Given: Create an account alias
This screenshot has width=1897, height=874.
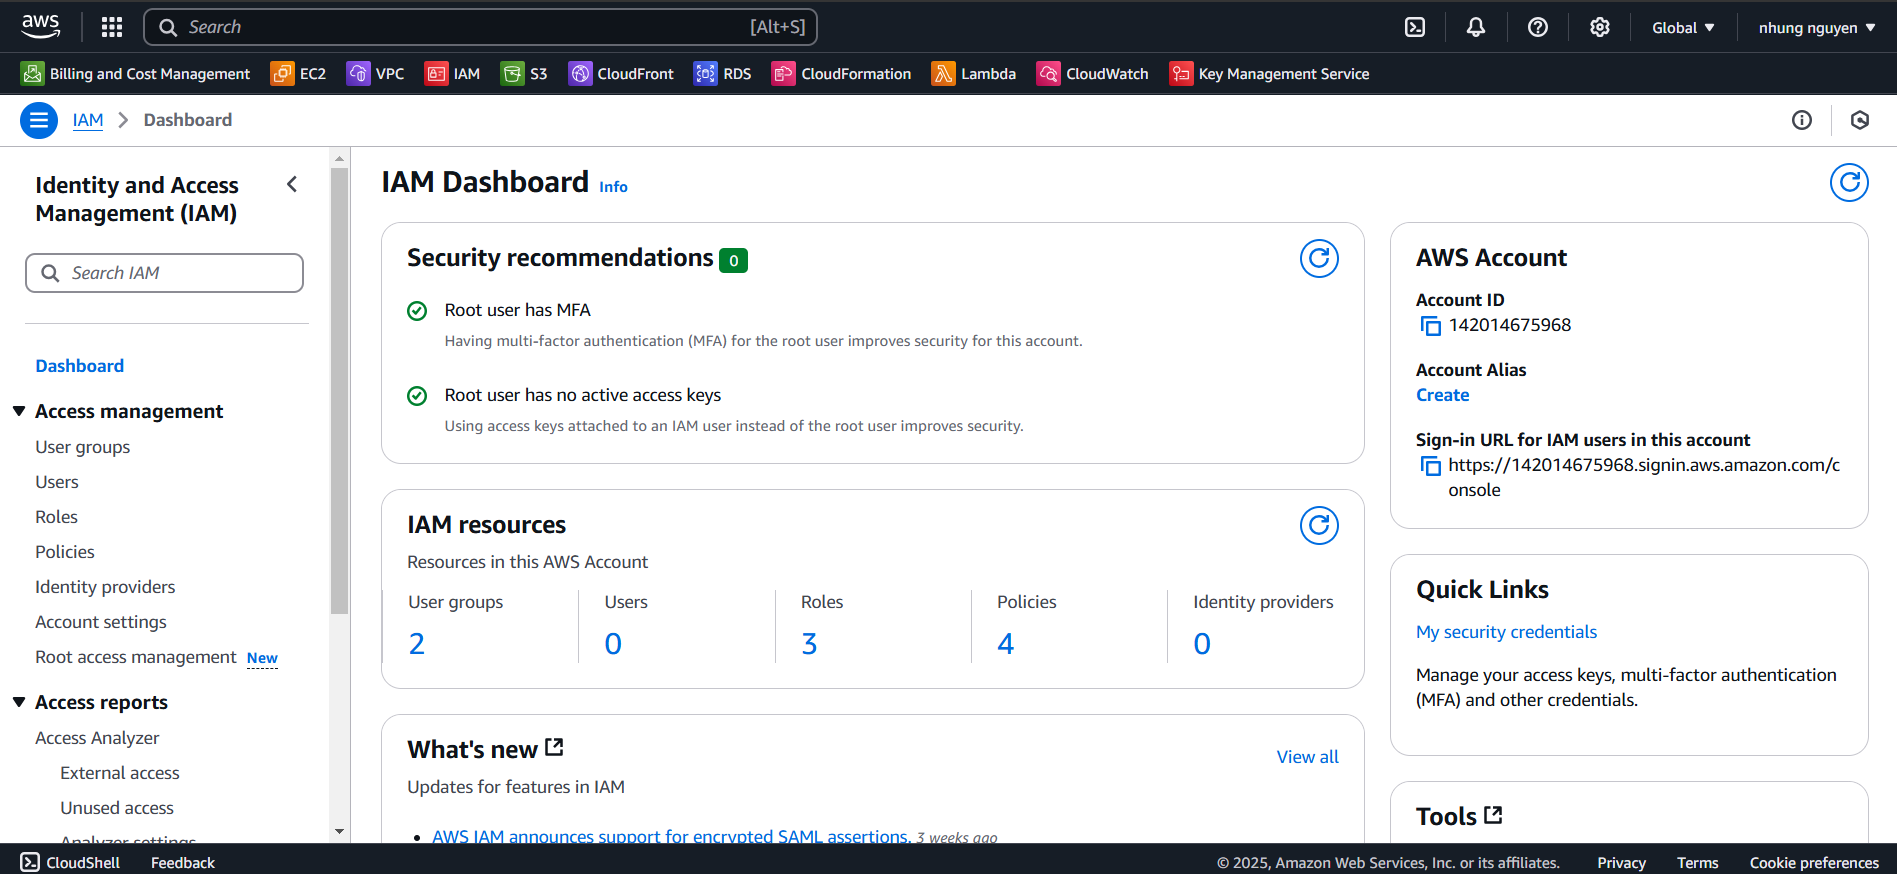Looking at the screenshot, I should (1443, 395).
